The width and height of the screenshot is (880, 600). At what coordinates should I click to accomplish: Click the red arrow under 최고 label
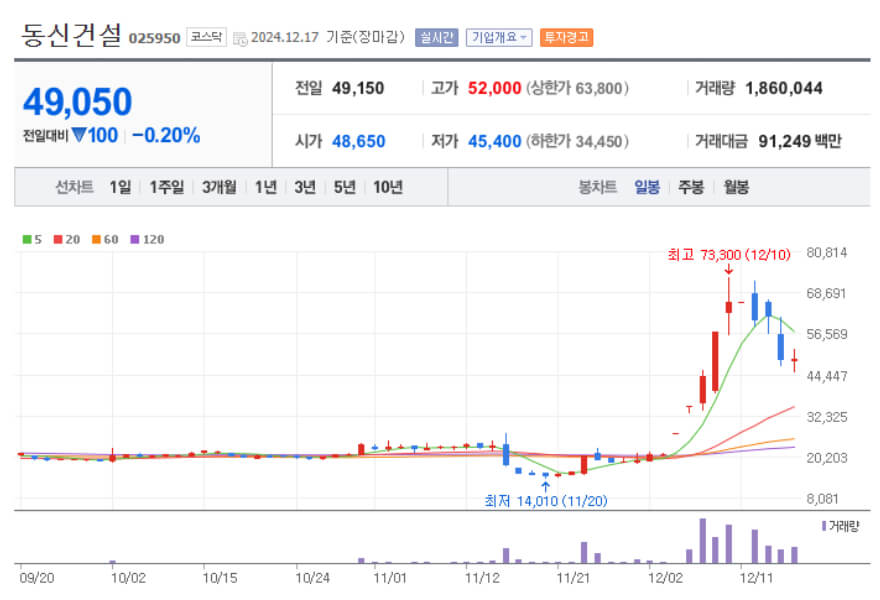click(x=728, y=269)
